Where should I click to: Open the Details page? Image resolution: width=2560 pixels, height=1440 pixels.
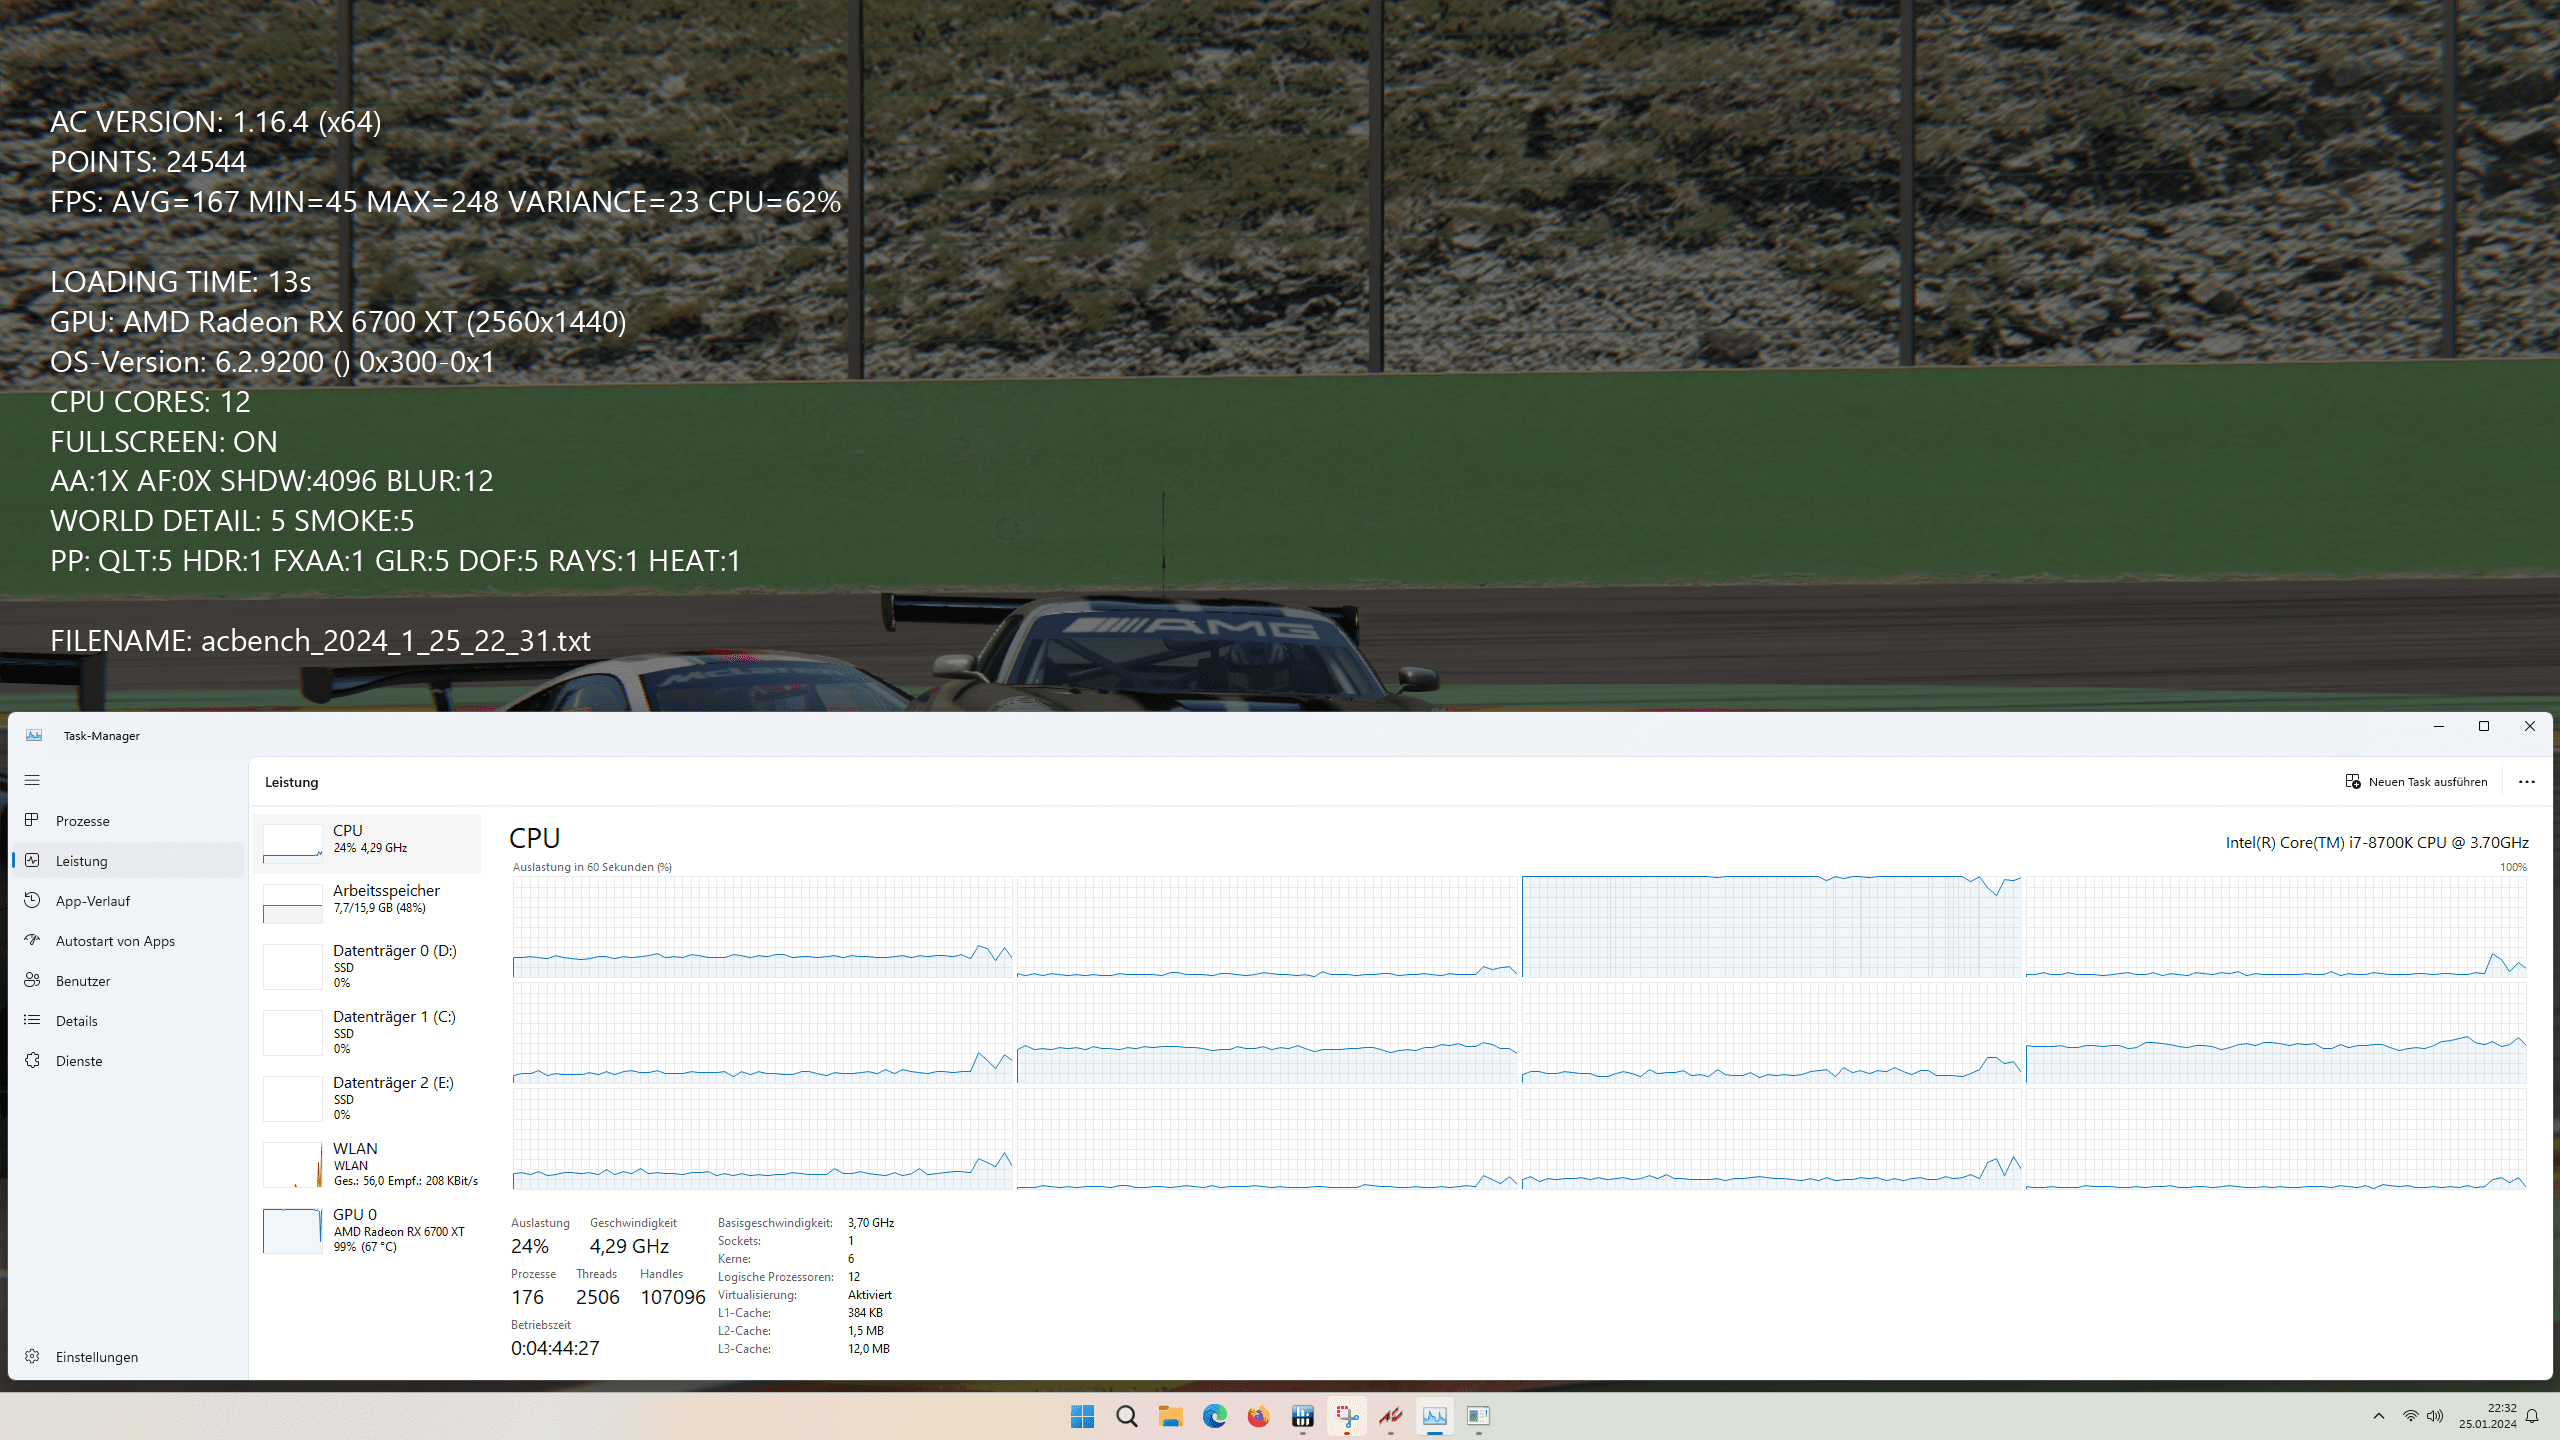76,1021
